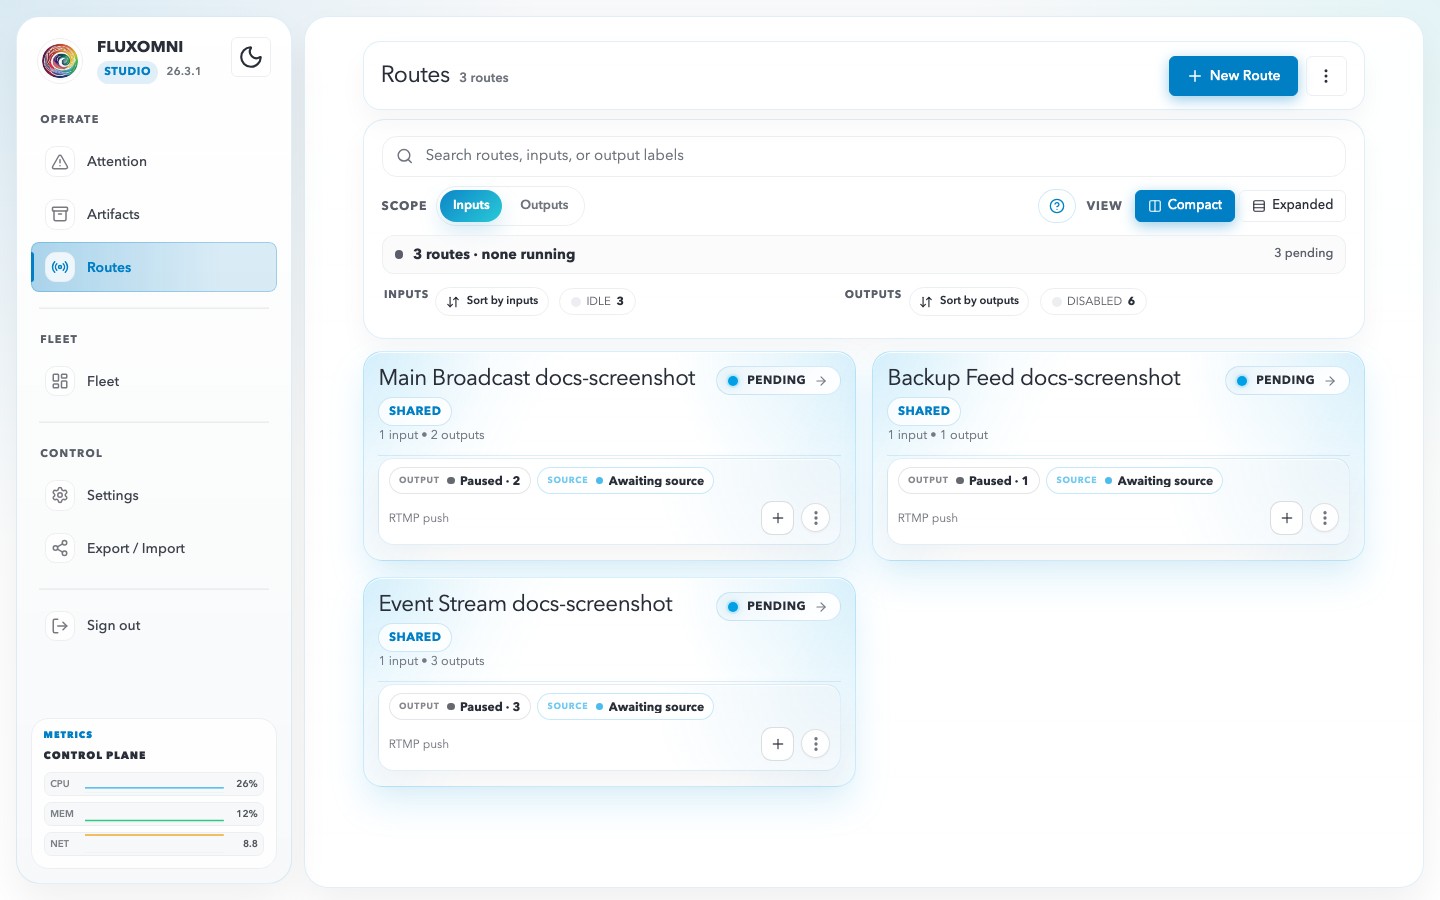Screen dimensions: 1440x900
Task: Open Main Broadcast card options menu
Action: point(816,518)
